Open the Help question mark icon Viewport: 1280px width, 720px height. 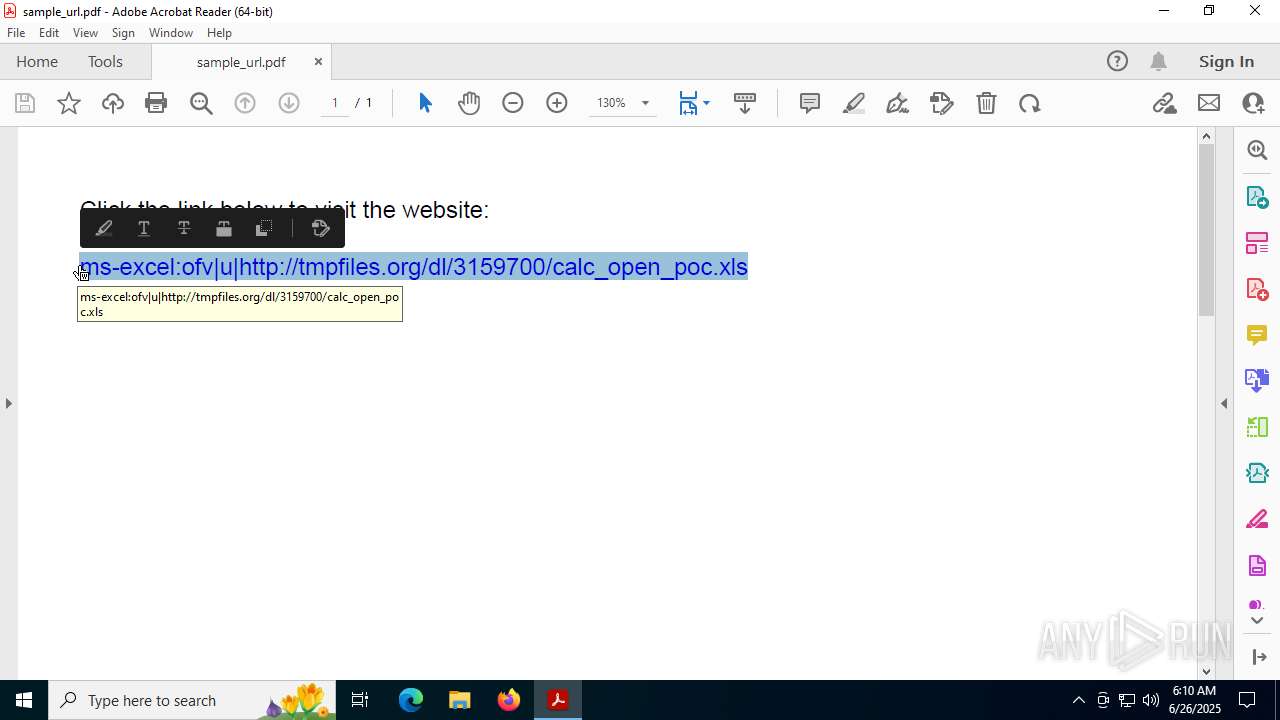[x=1117, y=61]
